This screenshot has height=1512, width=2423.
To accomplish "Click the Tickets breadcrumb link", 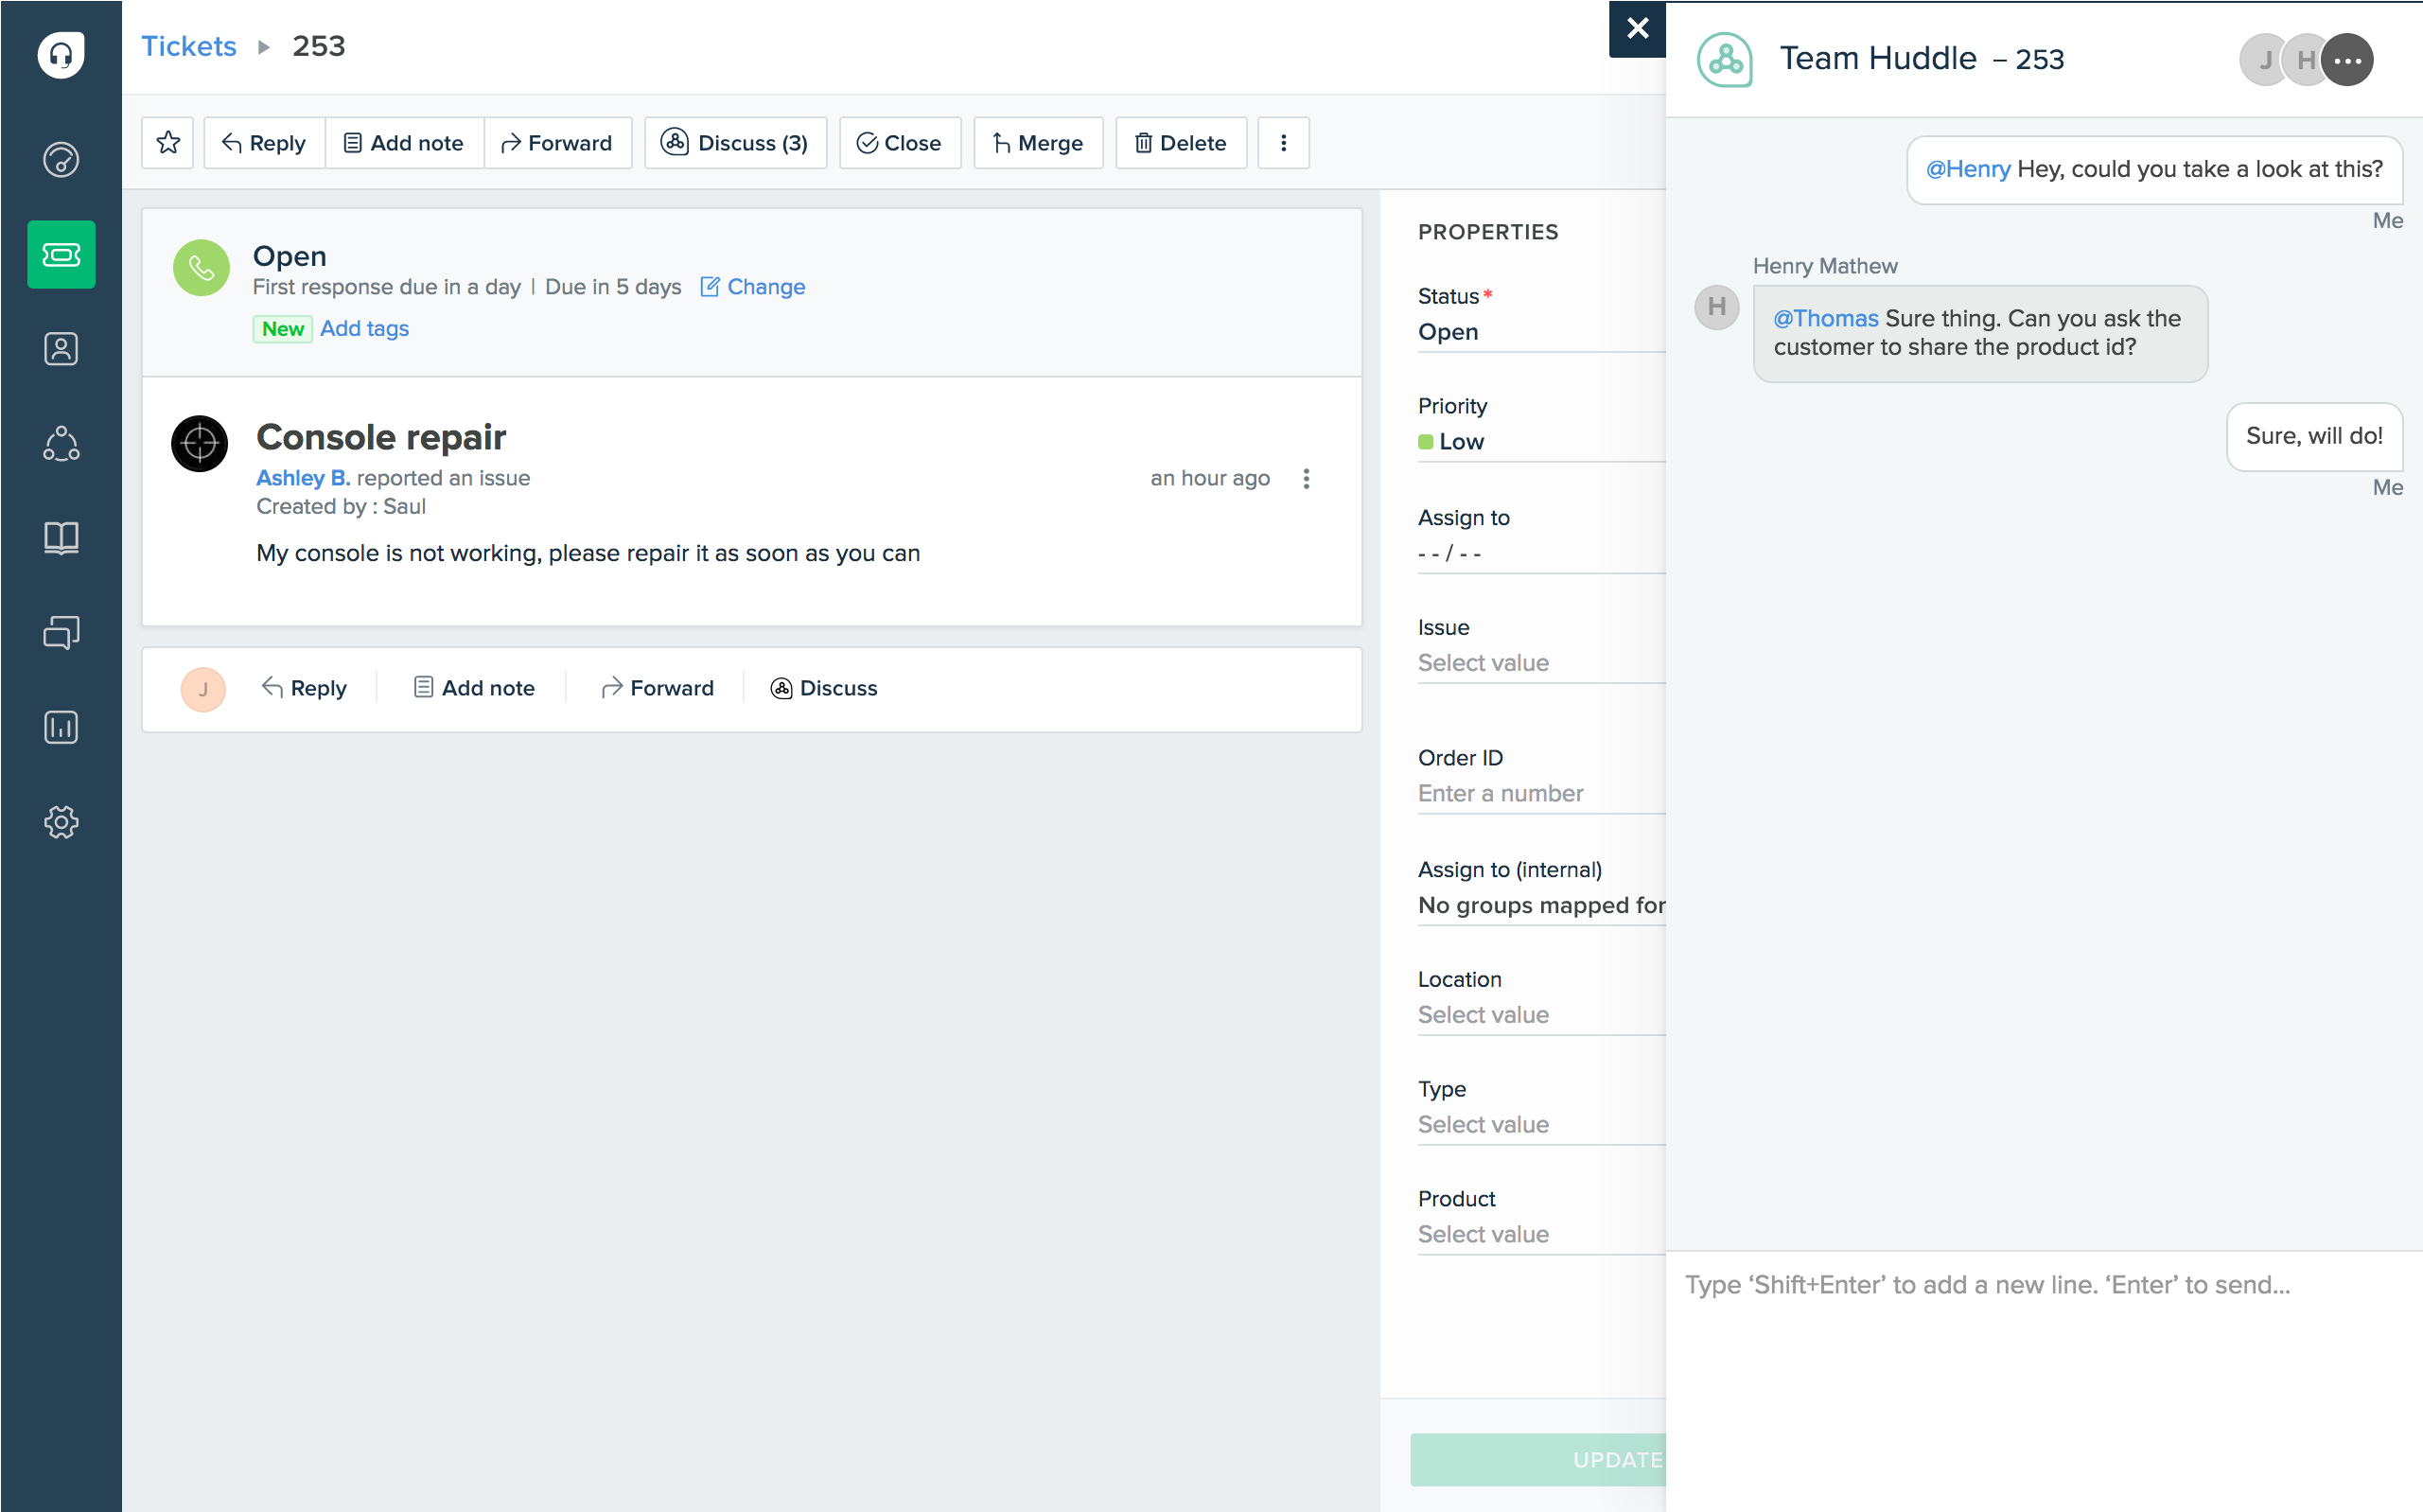I will [x=188, y=46].
